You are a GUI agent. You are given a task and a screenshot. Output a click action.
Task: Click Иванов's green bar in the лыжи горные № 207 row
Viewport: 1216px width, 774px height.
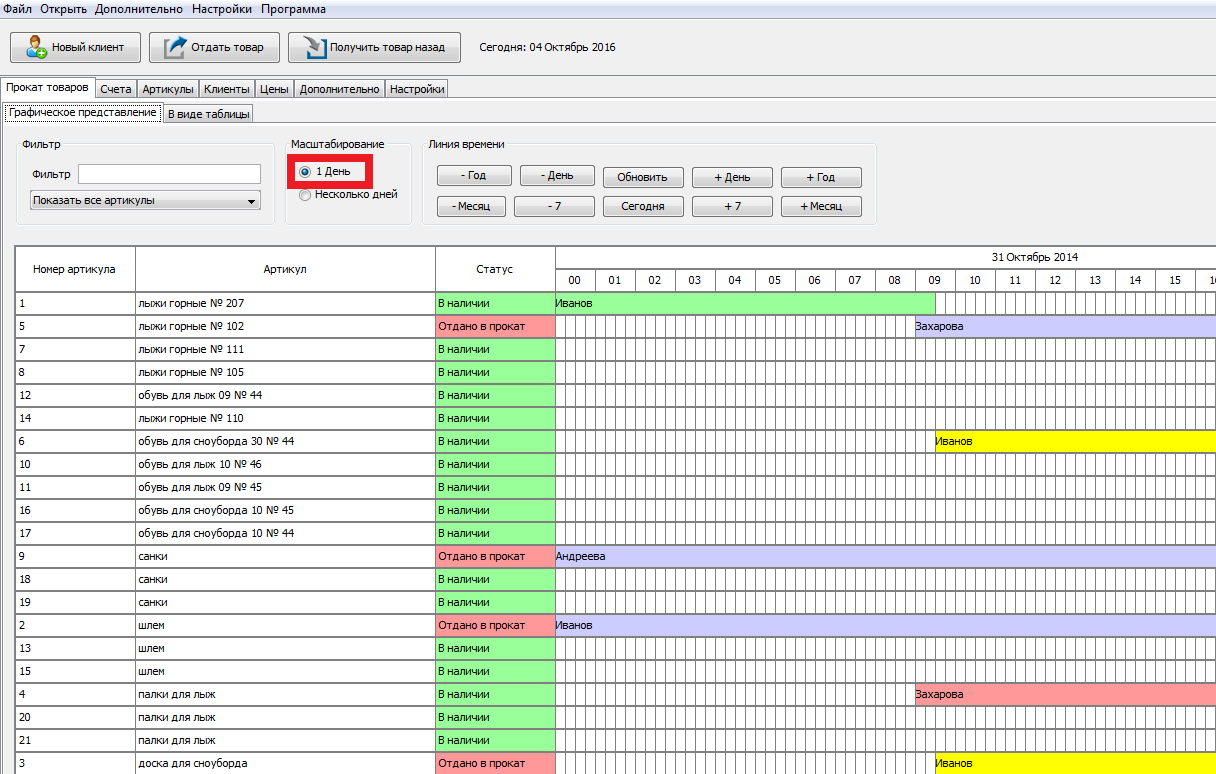[745, 303]
